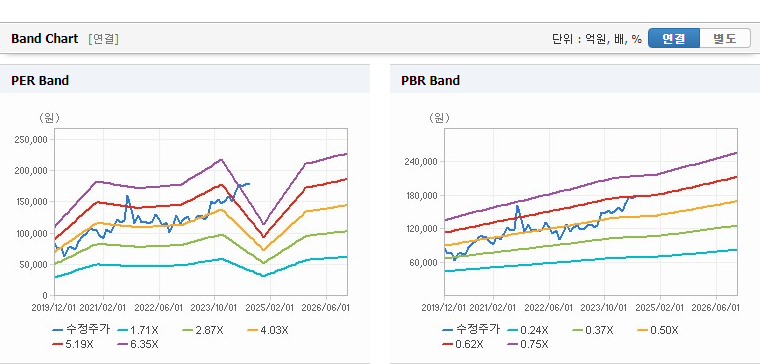Click 2021/02/01 date on PBR Band axis
The width and height of the screenshot is (760, 364).
point(492,308)
